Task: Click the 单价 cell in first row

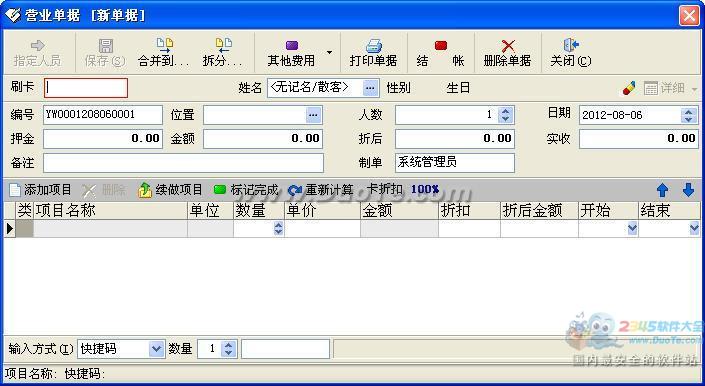Action: (x=322, y=229)
